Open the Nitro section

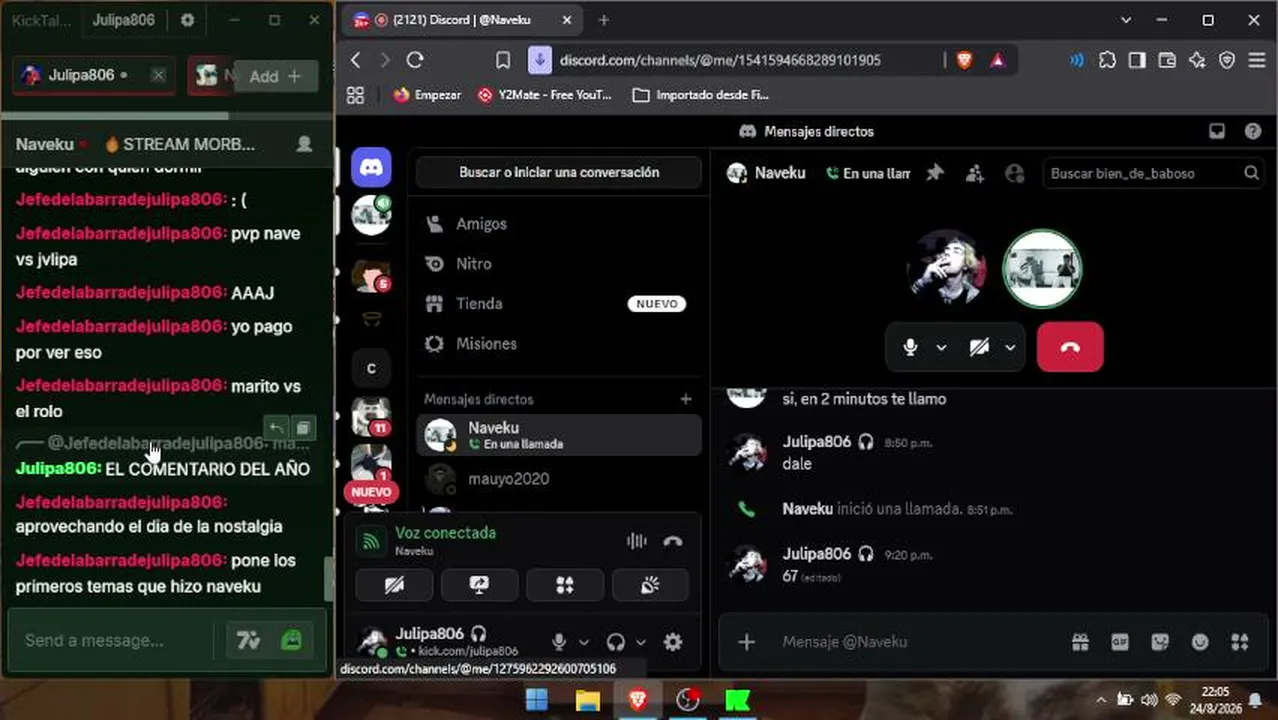click(x=559, y=264)
